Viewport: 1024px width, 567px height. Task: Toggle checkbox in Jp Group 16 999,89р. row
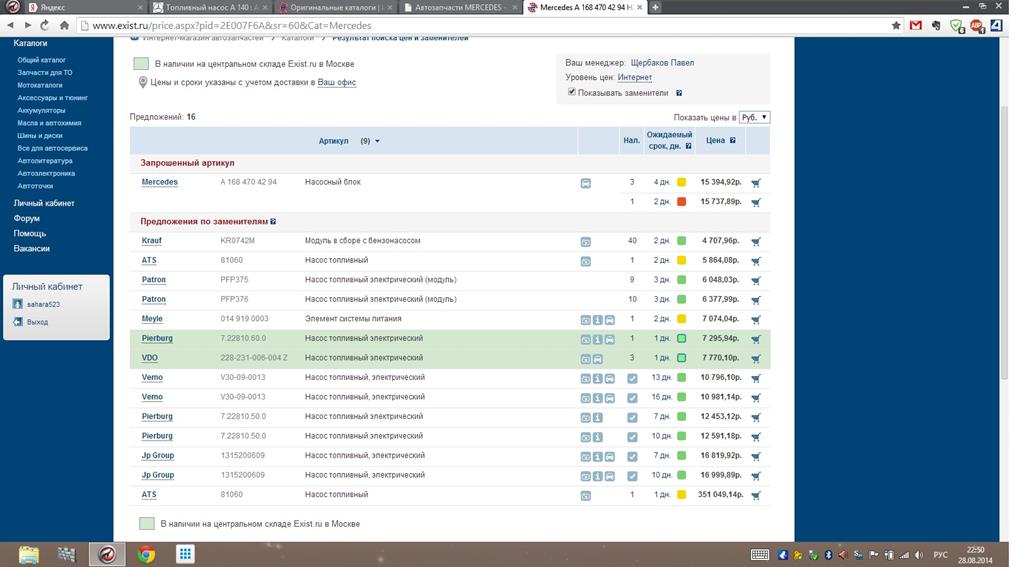(632, 476)
